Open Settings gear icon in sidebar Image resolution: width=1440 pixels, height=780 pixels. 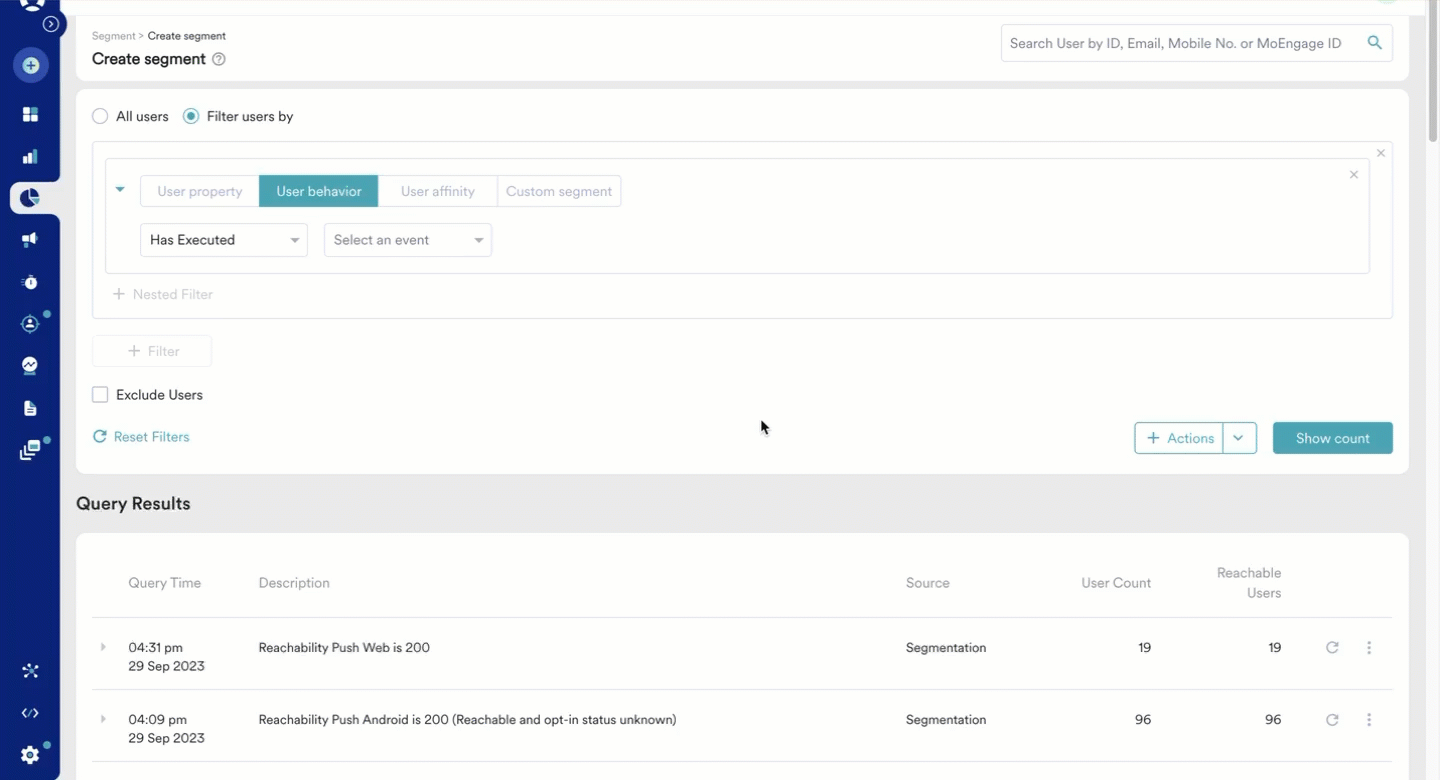[x=30, y=755]
